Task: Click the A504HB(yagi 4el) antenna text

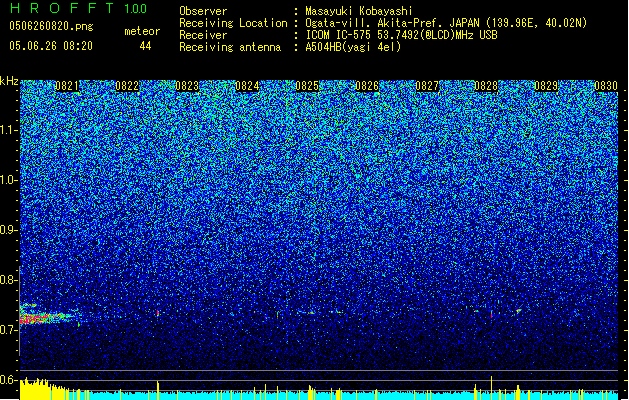Action: click(x=353, y=47)
